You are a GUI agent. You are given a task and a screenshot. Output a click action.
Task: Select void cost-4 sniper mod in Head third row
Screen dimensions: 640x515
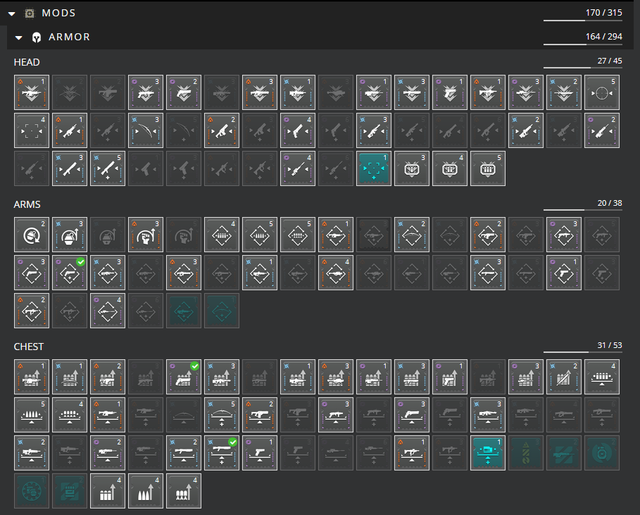point(298,168)
